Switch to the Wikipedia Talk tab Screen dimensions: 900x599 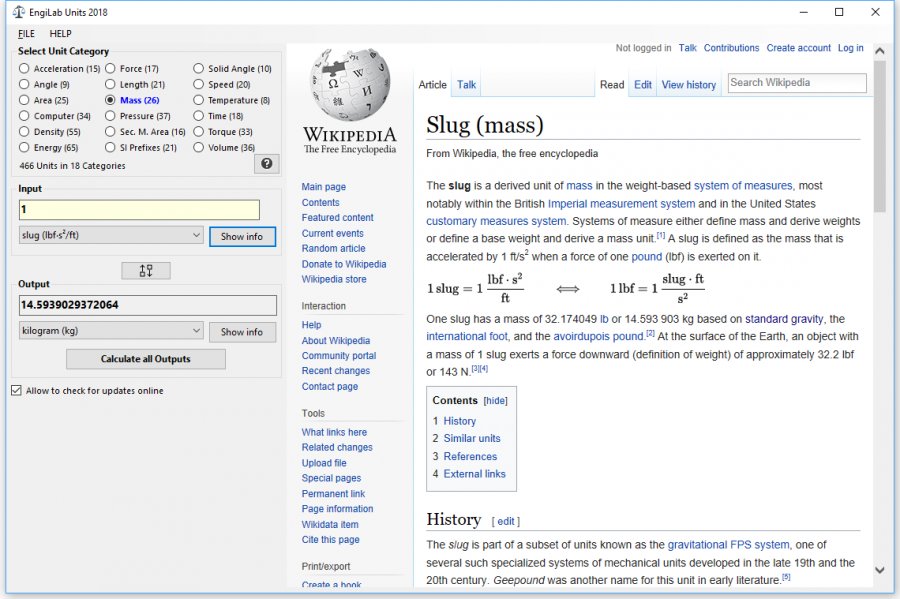click(466, 85)
